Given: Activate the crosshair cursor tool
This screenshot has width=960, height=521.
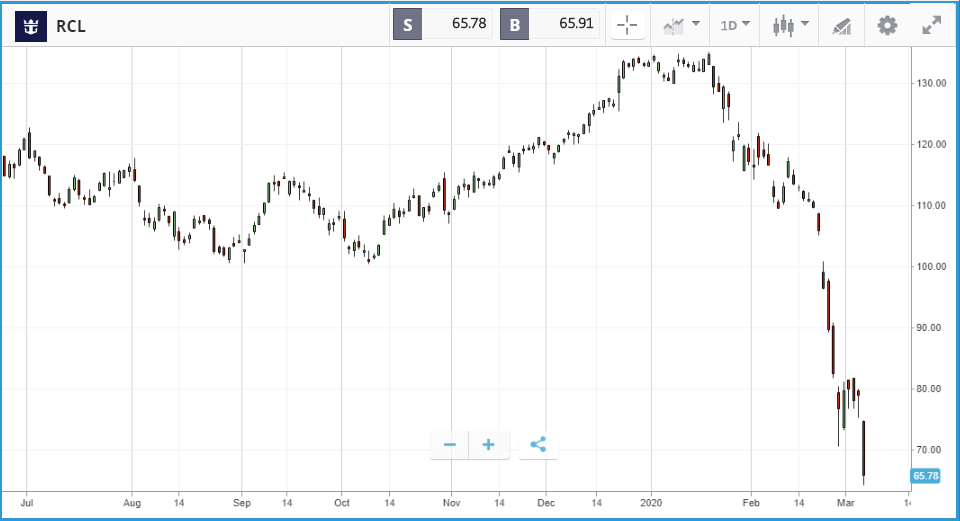Looking at the screenshot, I should click(628, 25).
